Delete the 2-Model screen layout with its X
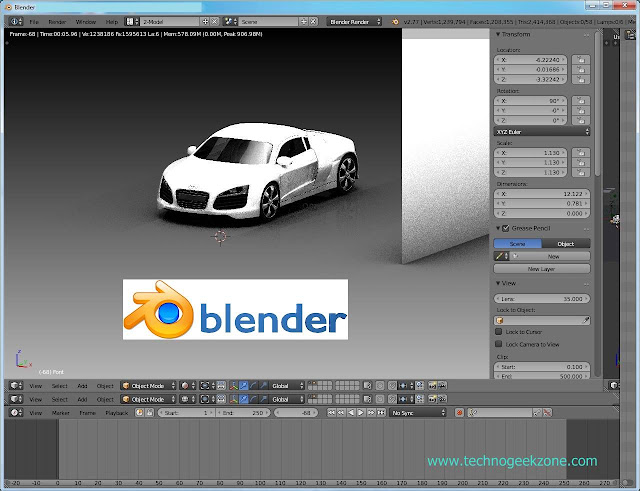The width and height of the screenshot is (640, 491). click(215, 21)
